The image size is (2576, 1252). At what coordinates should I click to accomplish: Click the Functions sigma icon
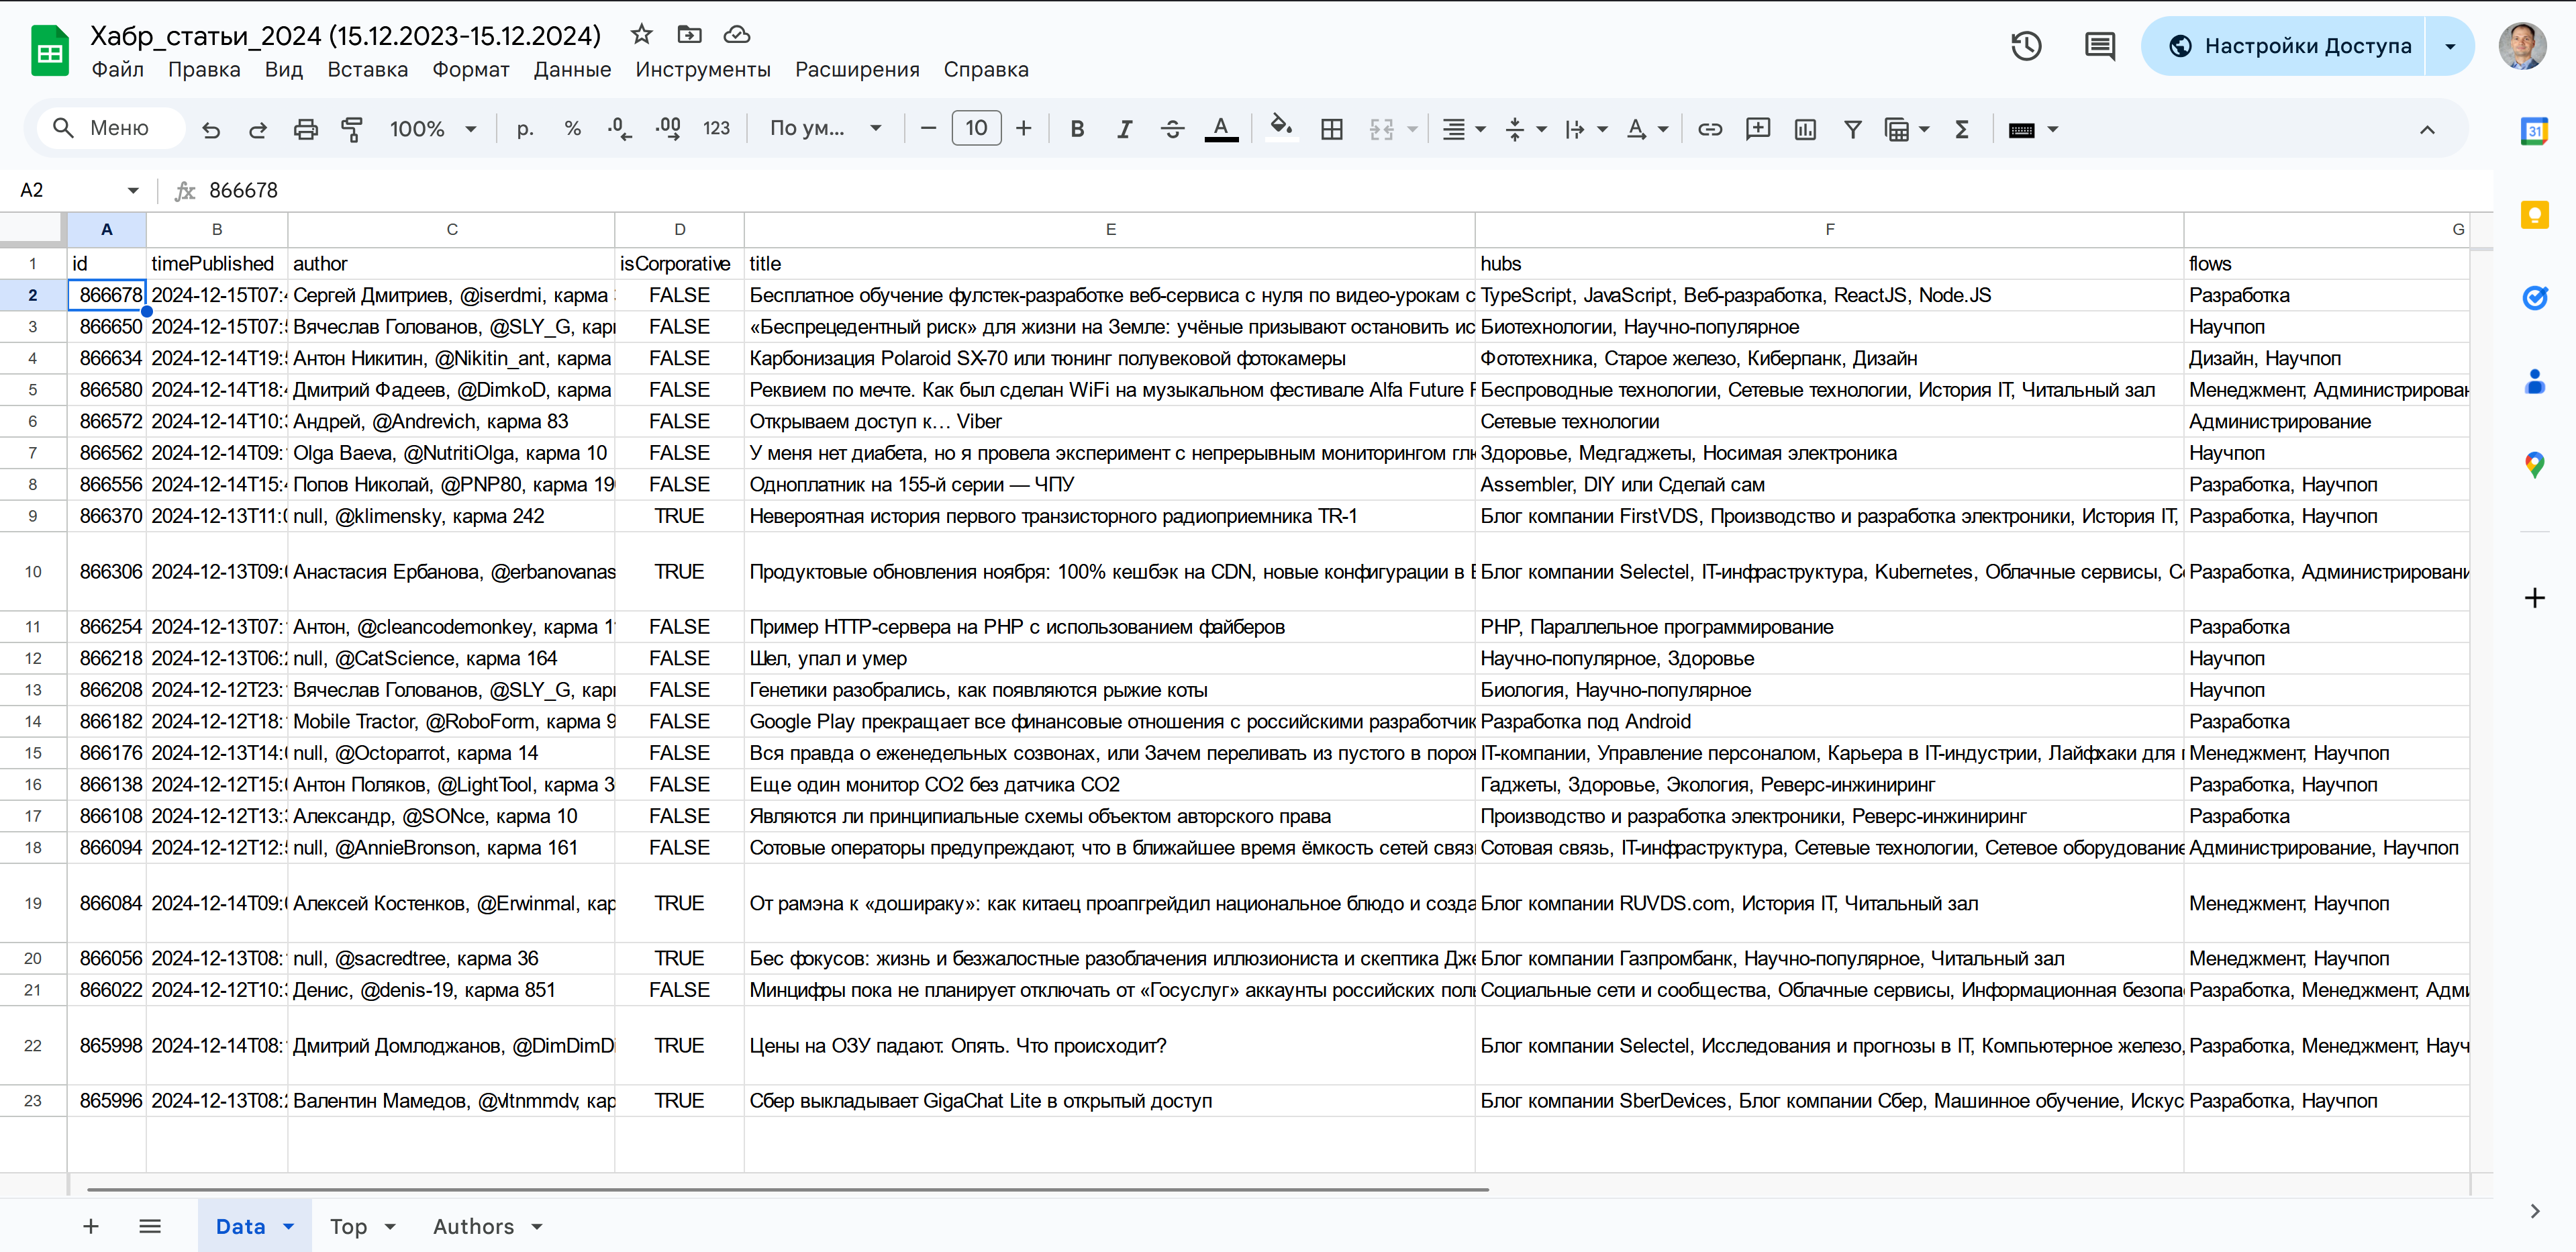point(1961,129)
